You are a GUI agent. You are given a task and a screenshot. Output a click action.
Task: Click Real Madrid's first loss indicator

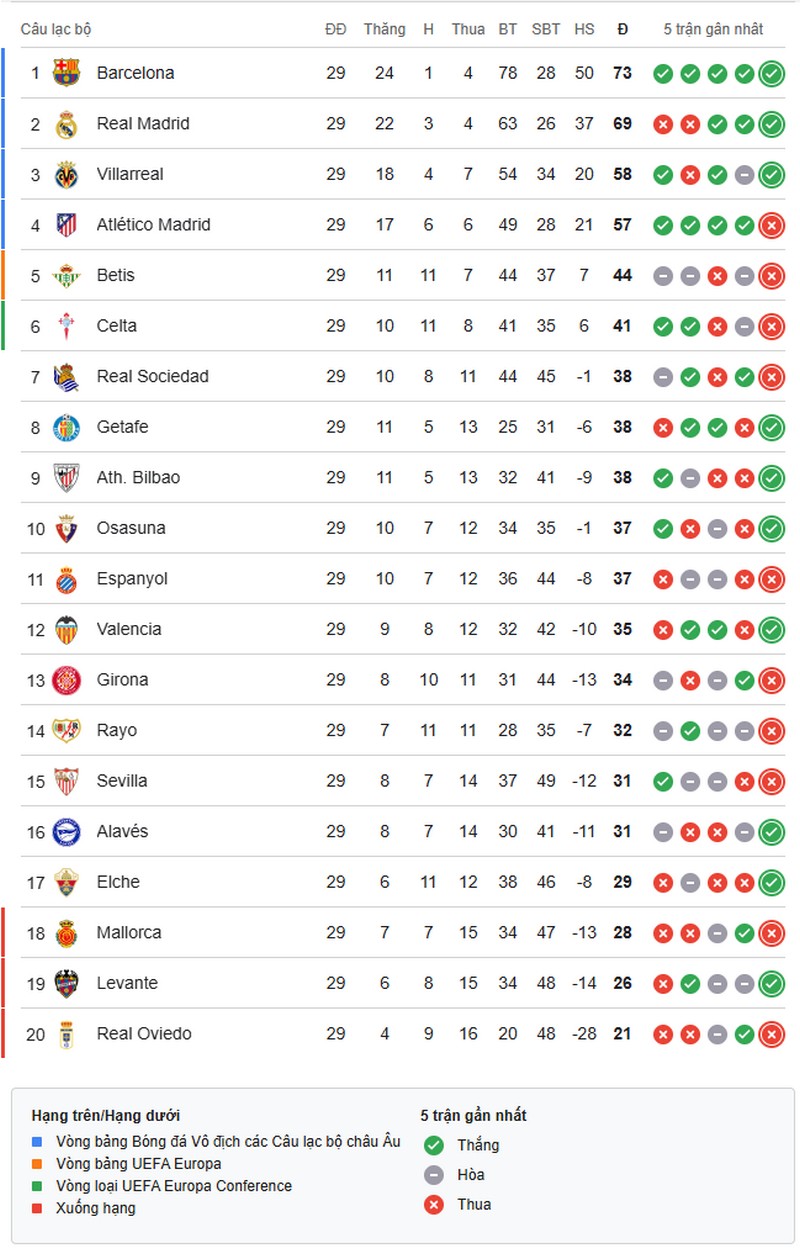tap(662, 124)
